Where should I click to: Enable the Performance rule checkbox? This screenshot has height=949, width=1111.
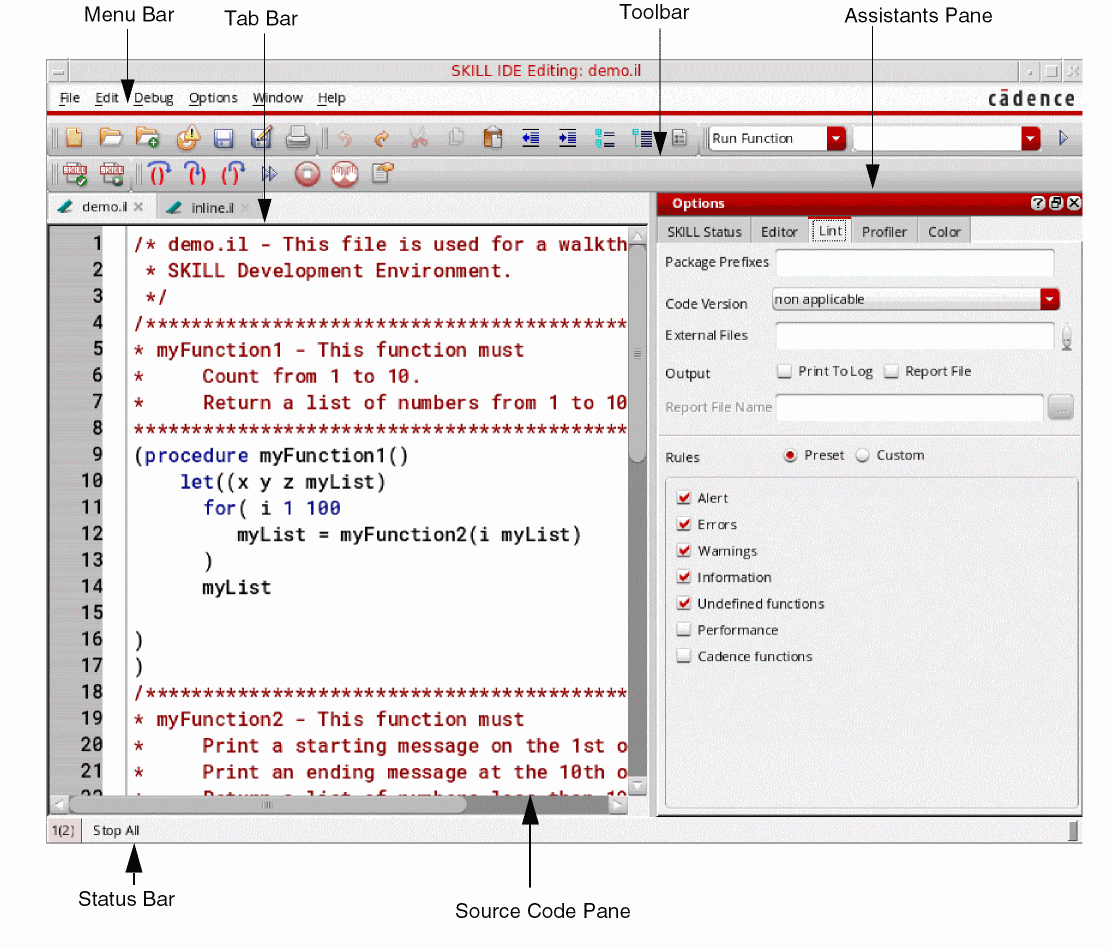pyautogui.click(x=684, y=630)
